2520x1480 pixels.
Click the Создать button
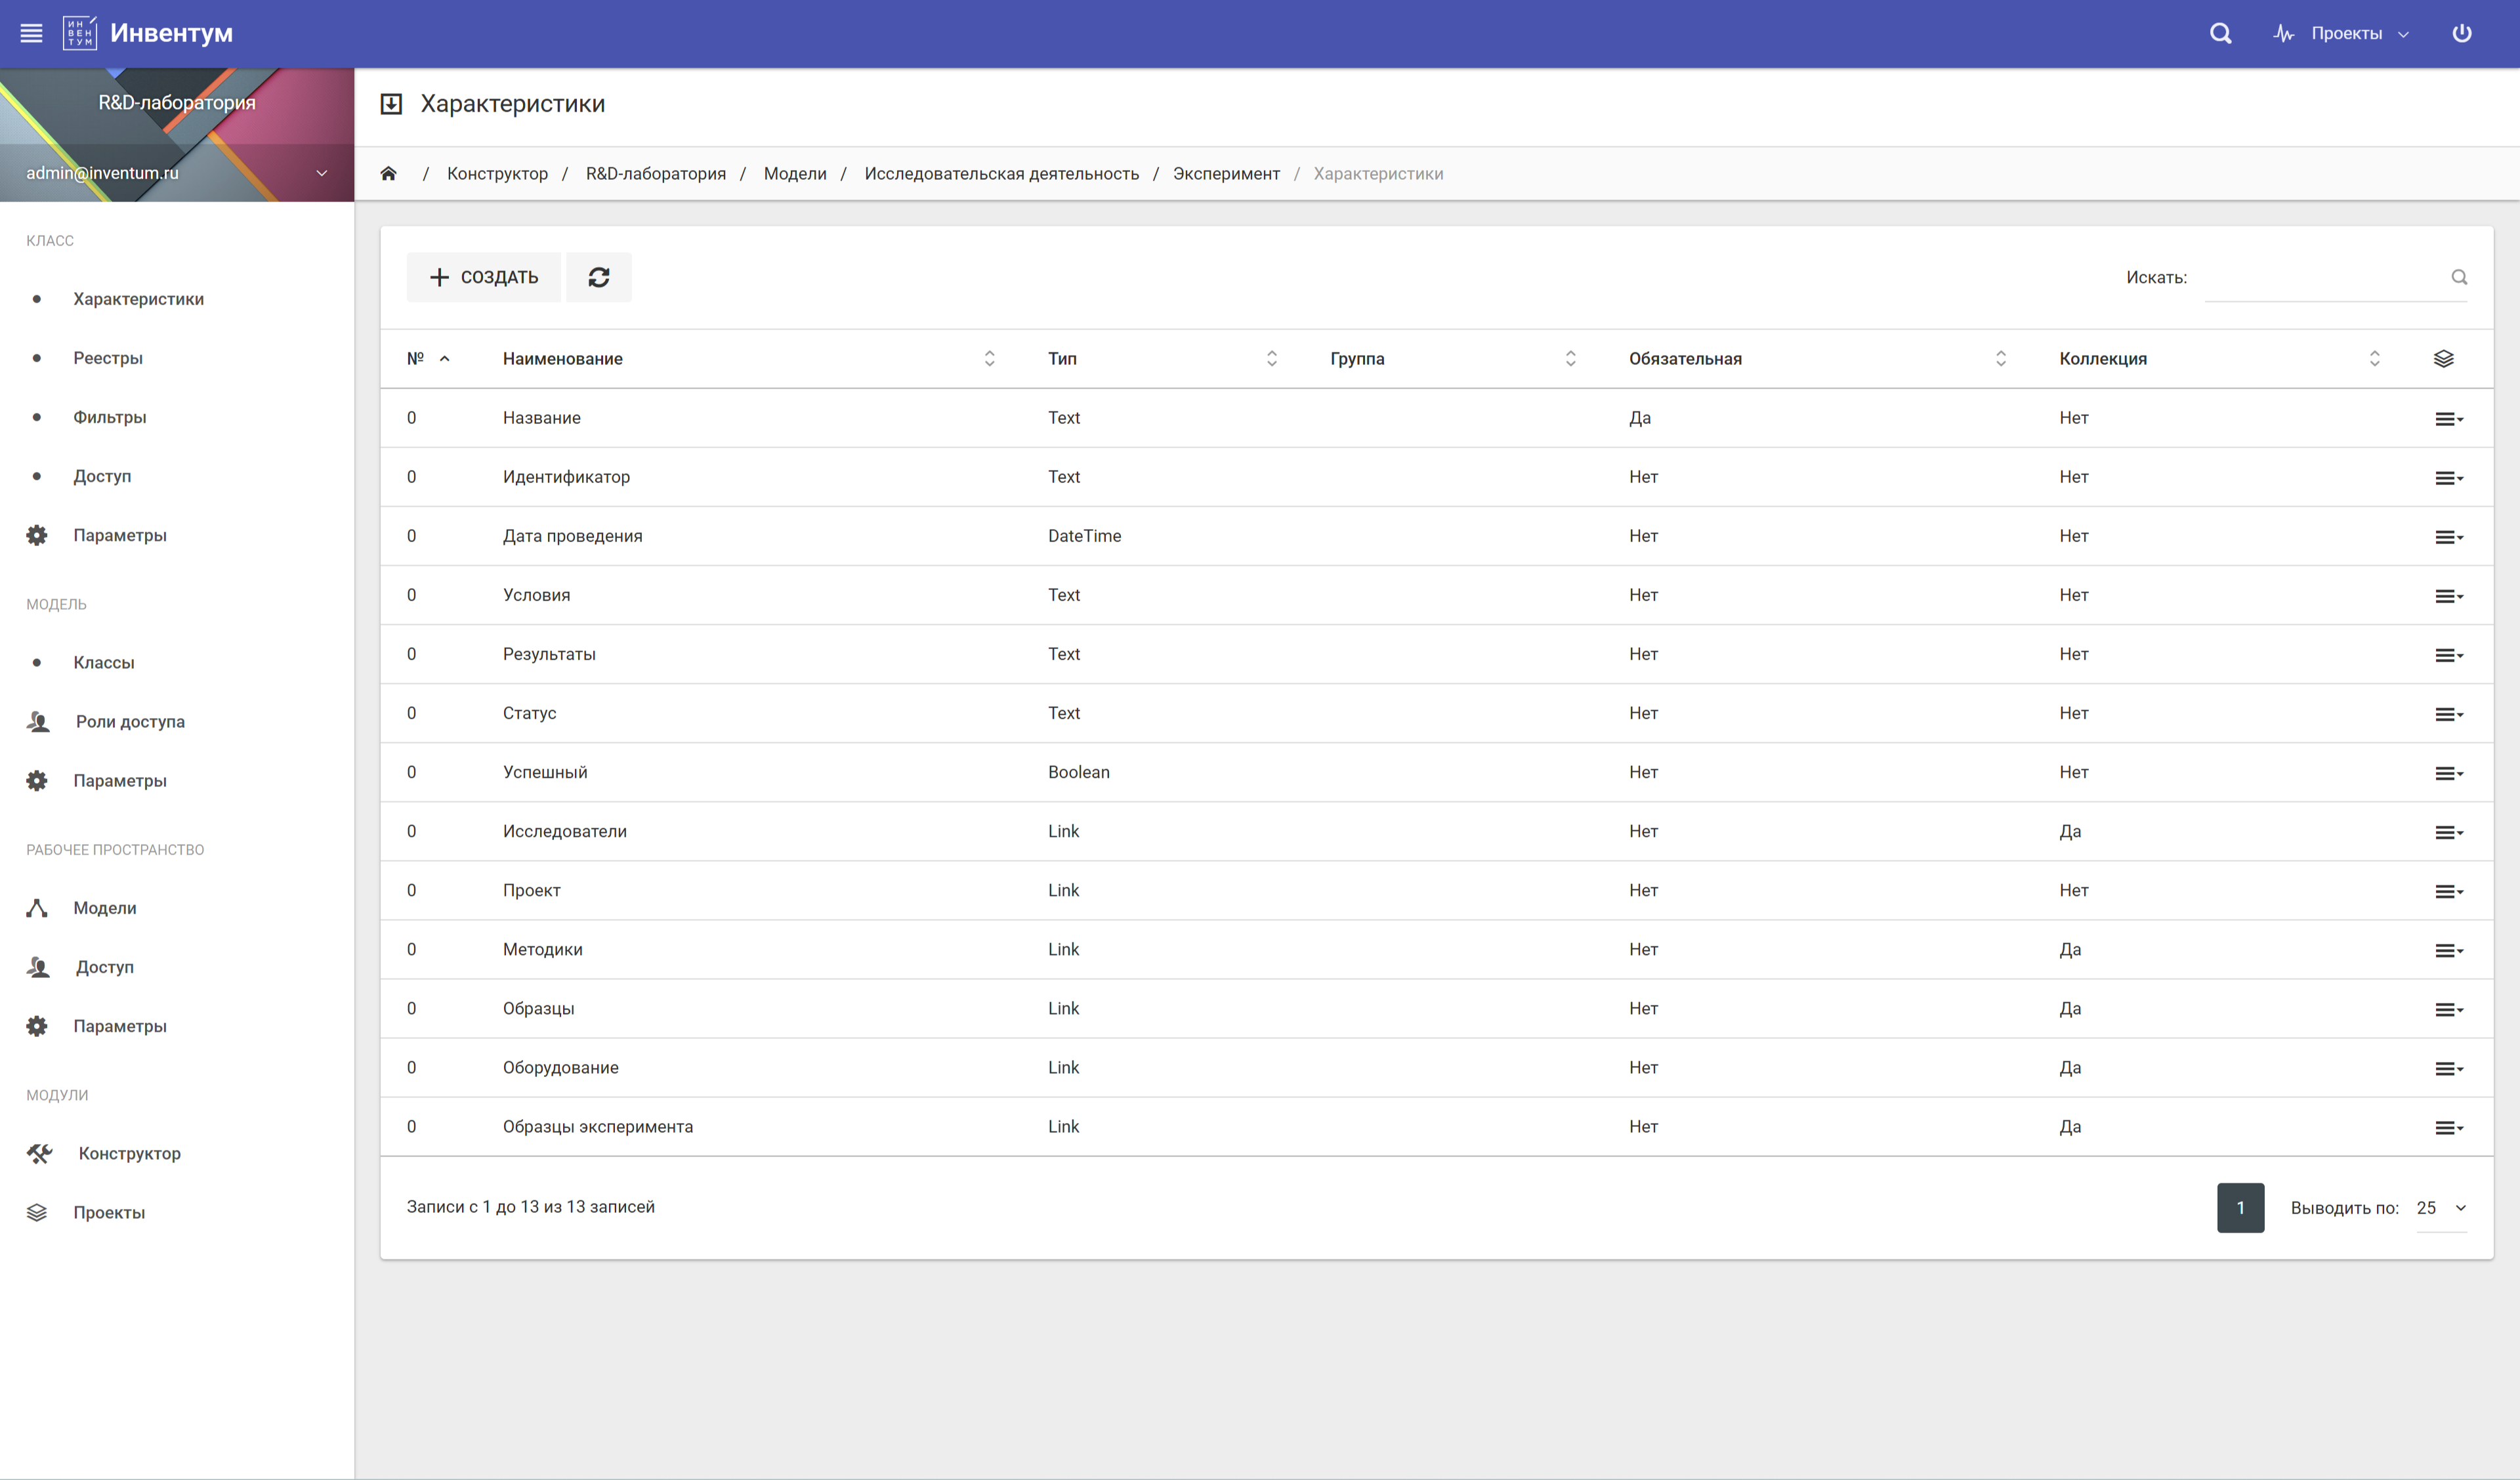click(484, 277)
